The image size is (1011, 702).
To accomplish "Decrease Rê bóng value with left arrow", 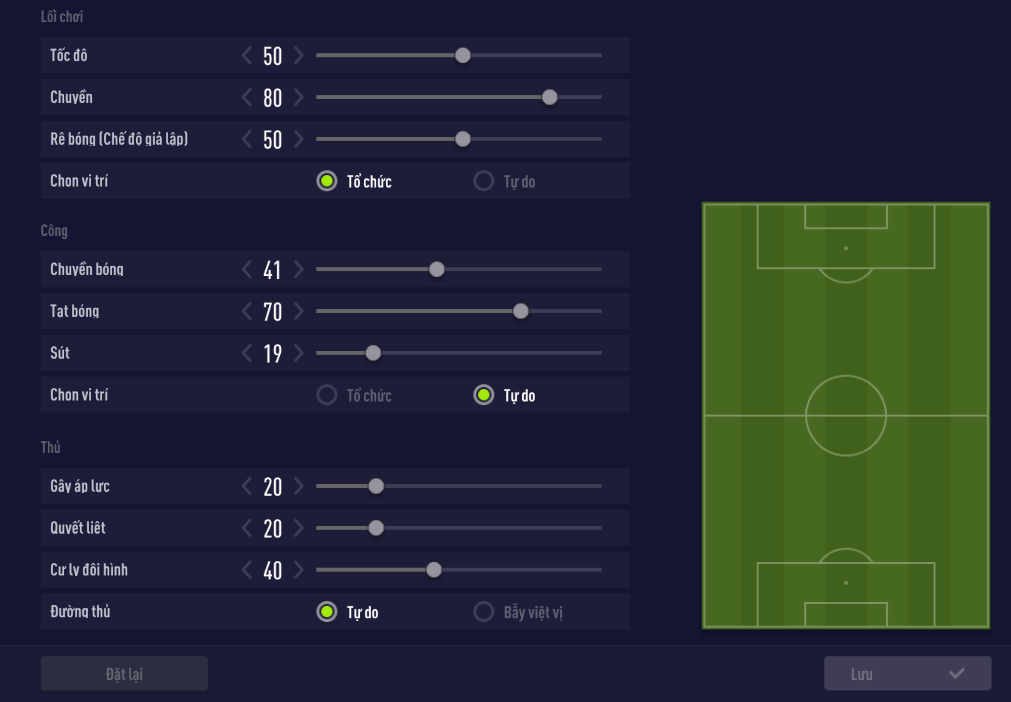I will tap(247, 140).
